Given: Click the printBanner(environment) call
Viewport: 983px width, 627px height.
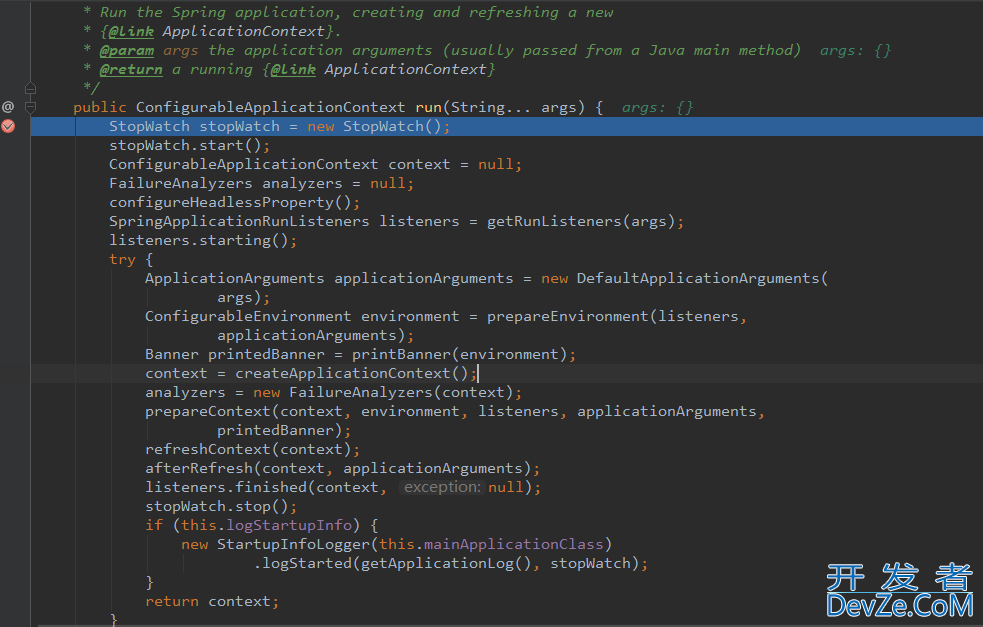Looking at the screenshot, I should [460, 354].
